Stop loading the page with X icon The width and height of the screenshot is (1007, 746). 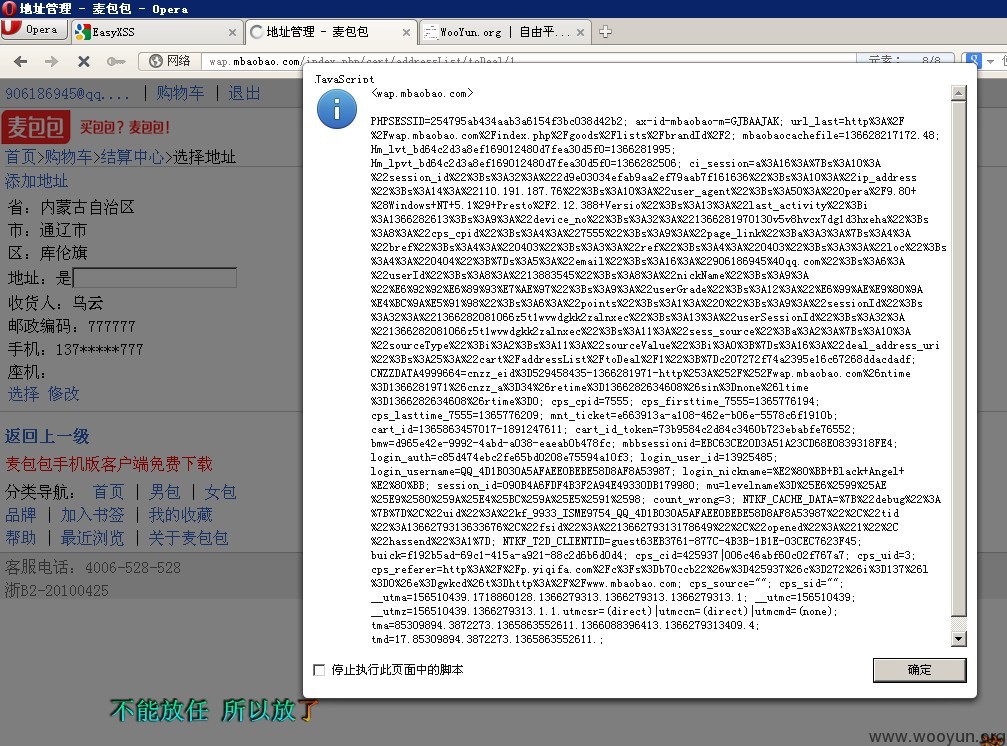pos(83,61)
